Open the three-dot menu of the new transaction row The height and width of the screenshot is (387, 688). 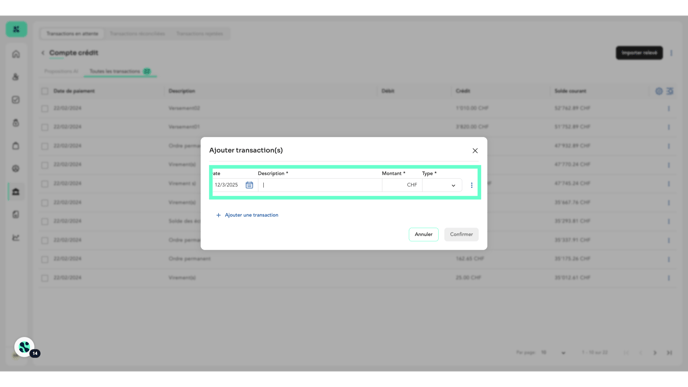472,185
